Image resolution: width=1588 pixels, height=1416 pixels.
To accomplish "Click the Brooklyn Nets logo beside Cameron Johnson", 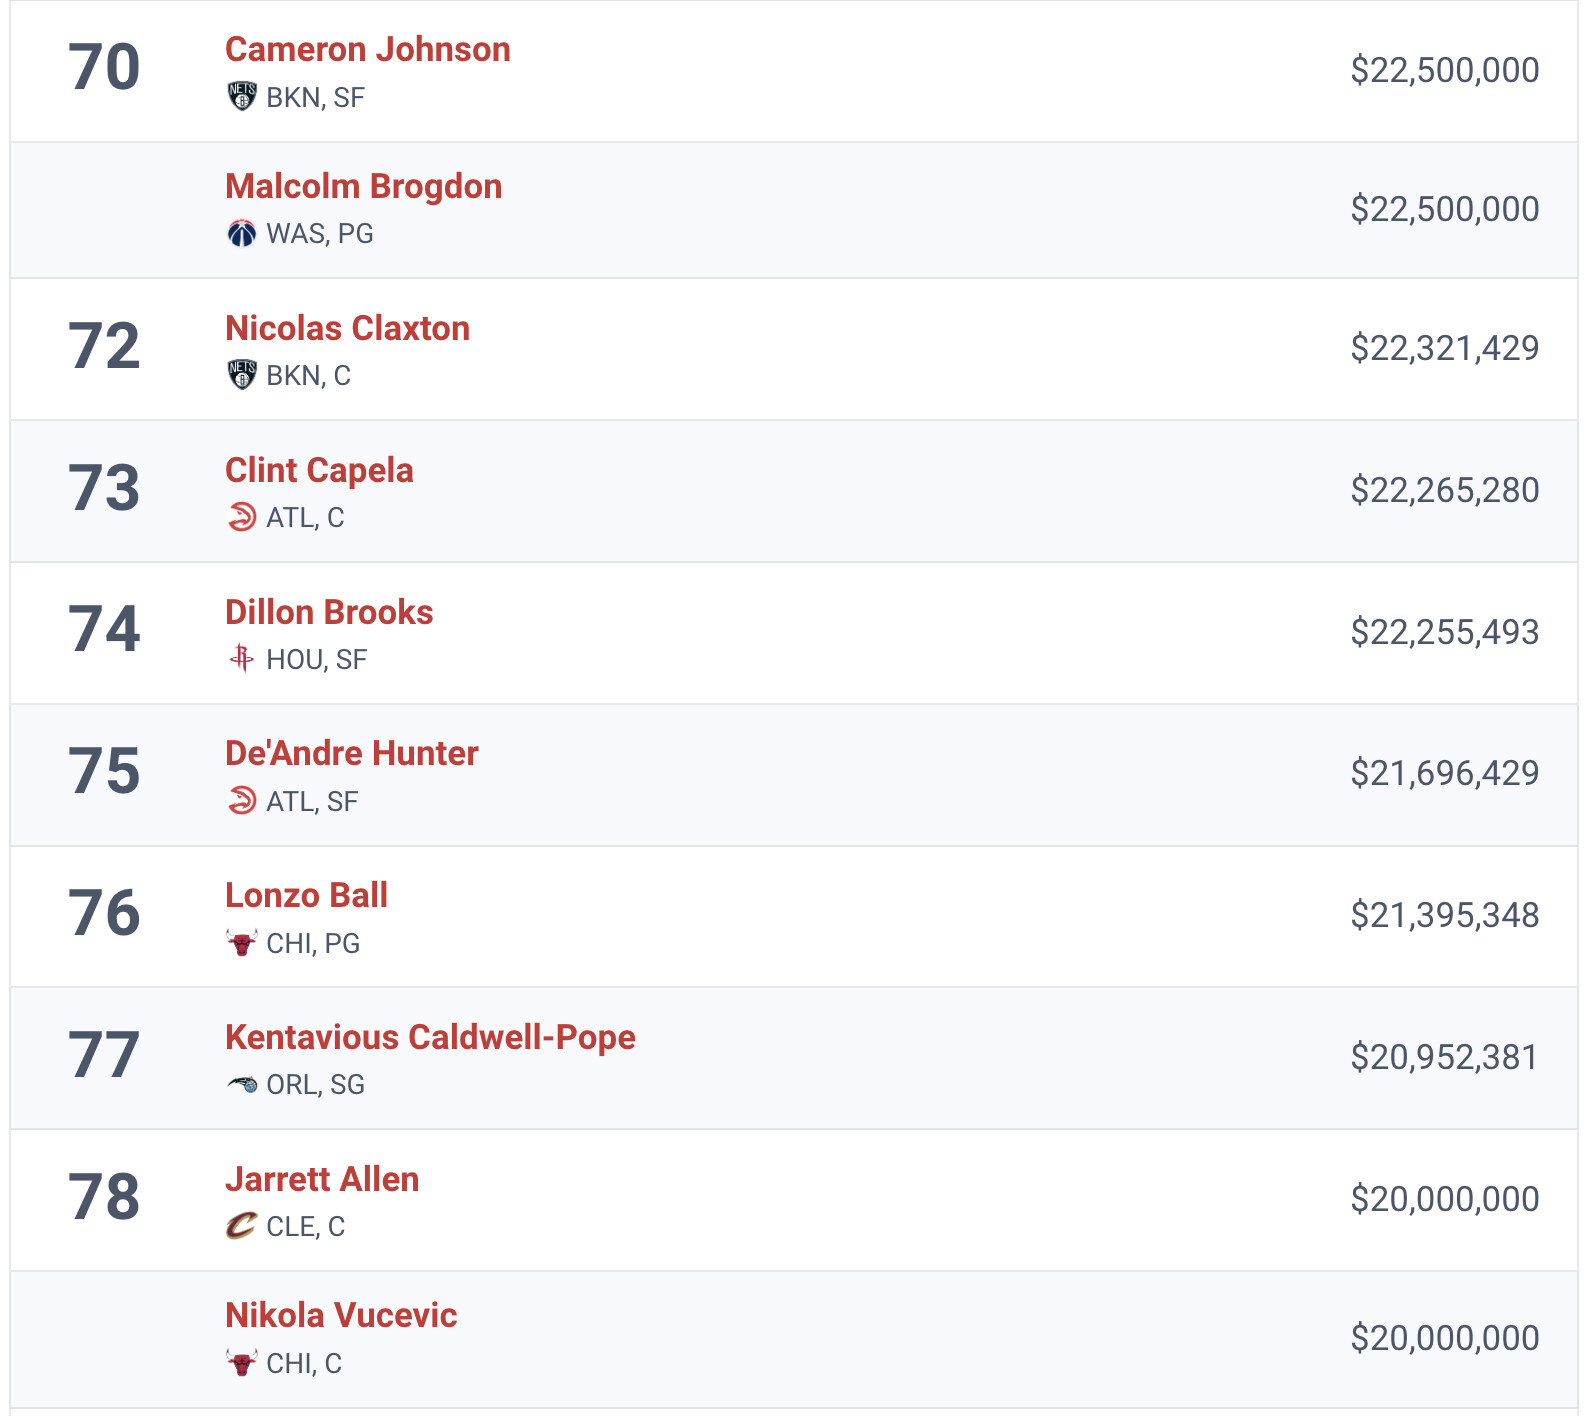I will [x=241, y=97].
